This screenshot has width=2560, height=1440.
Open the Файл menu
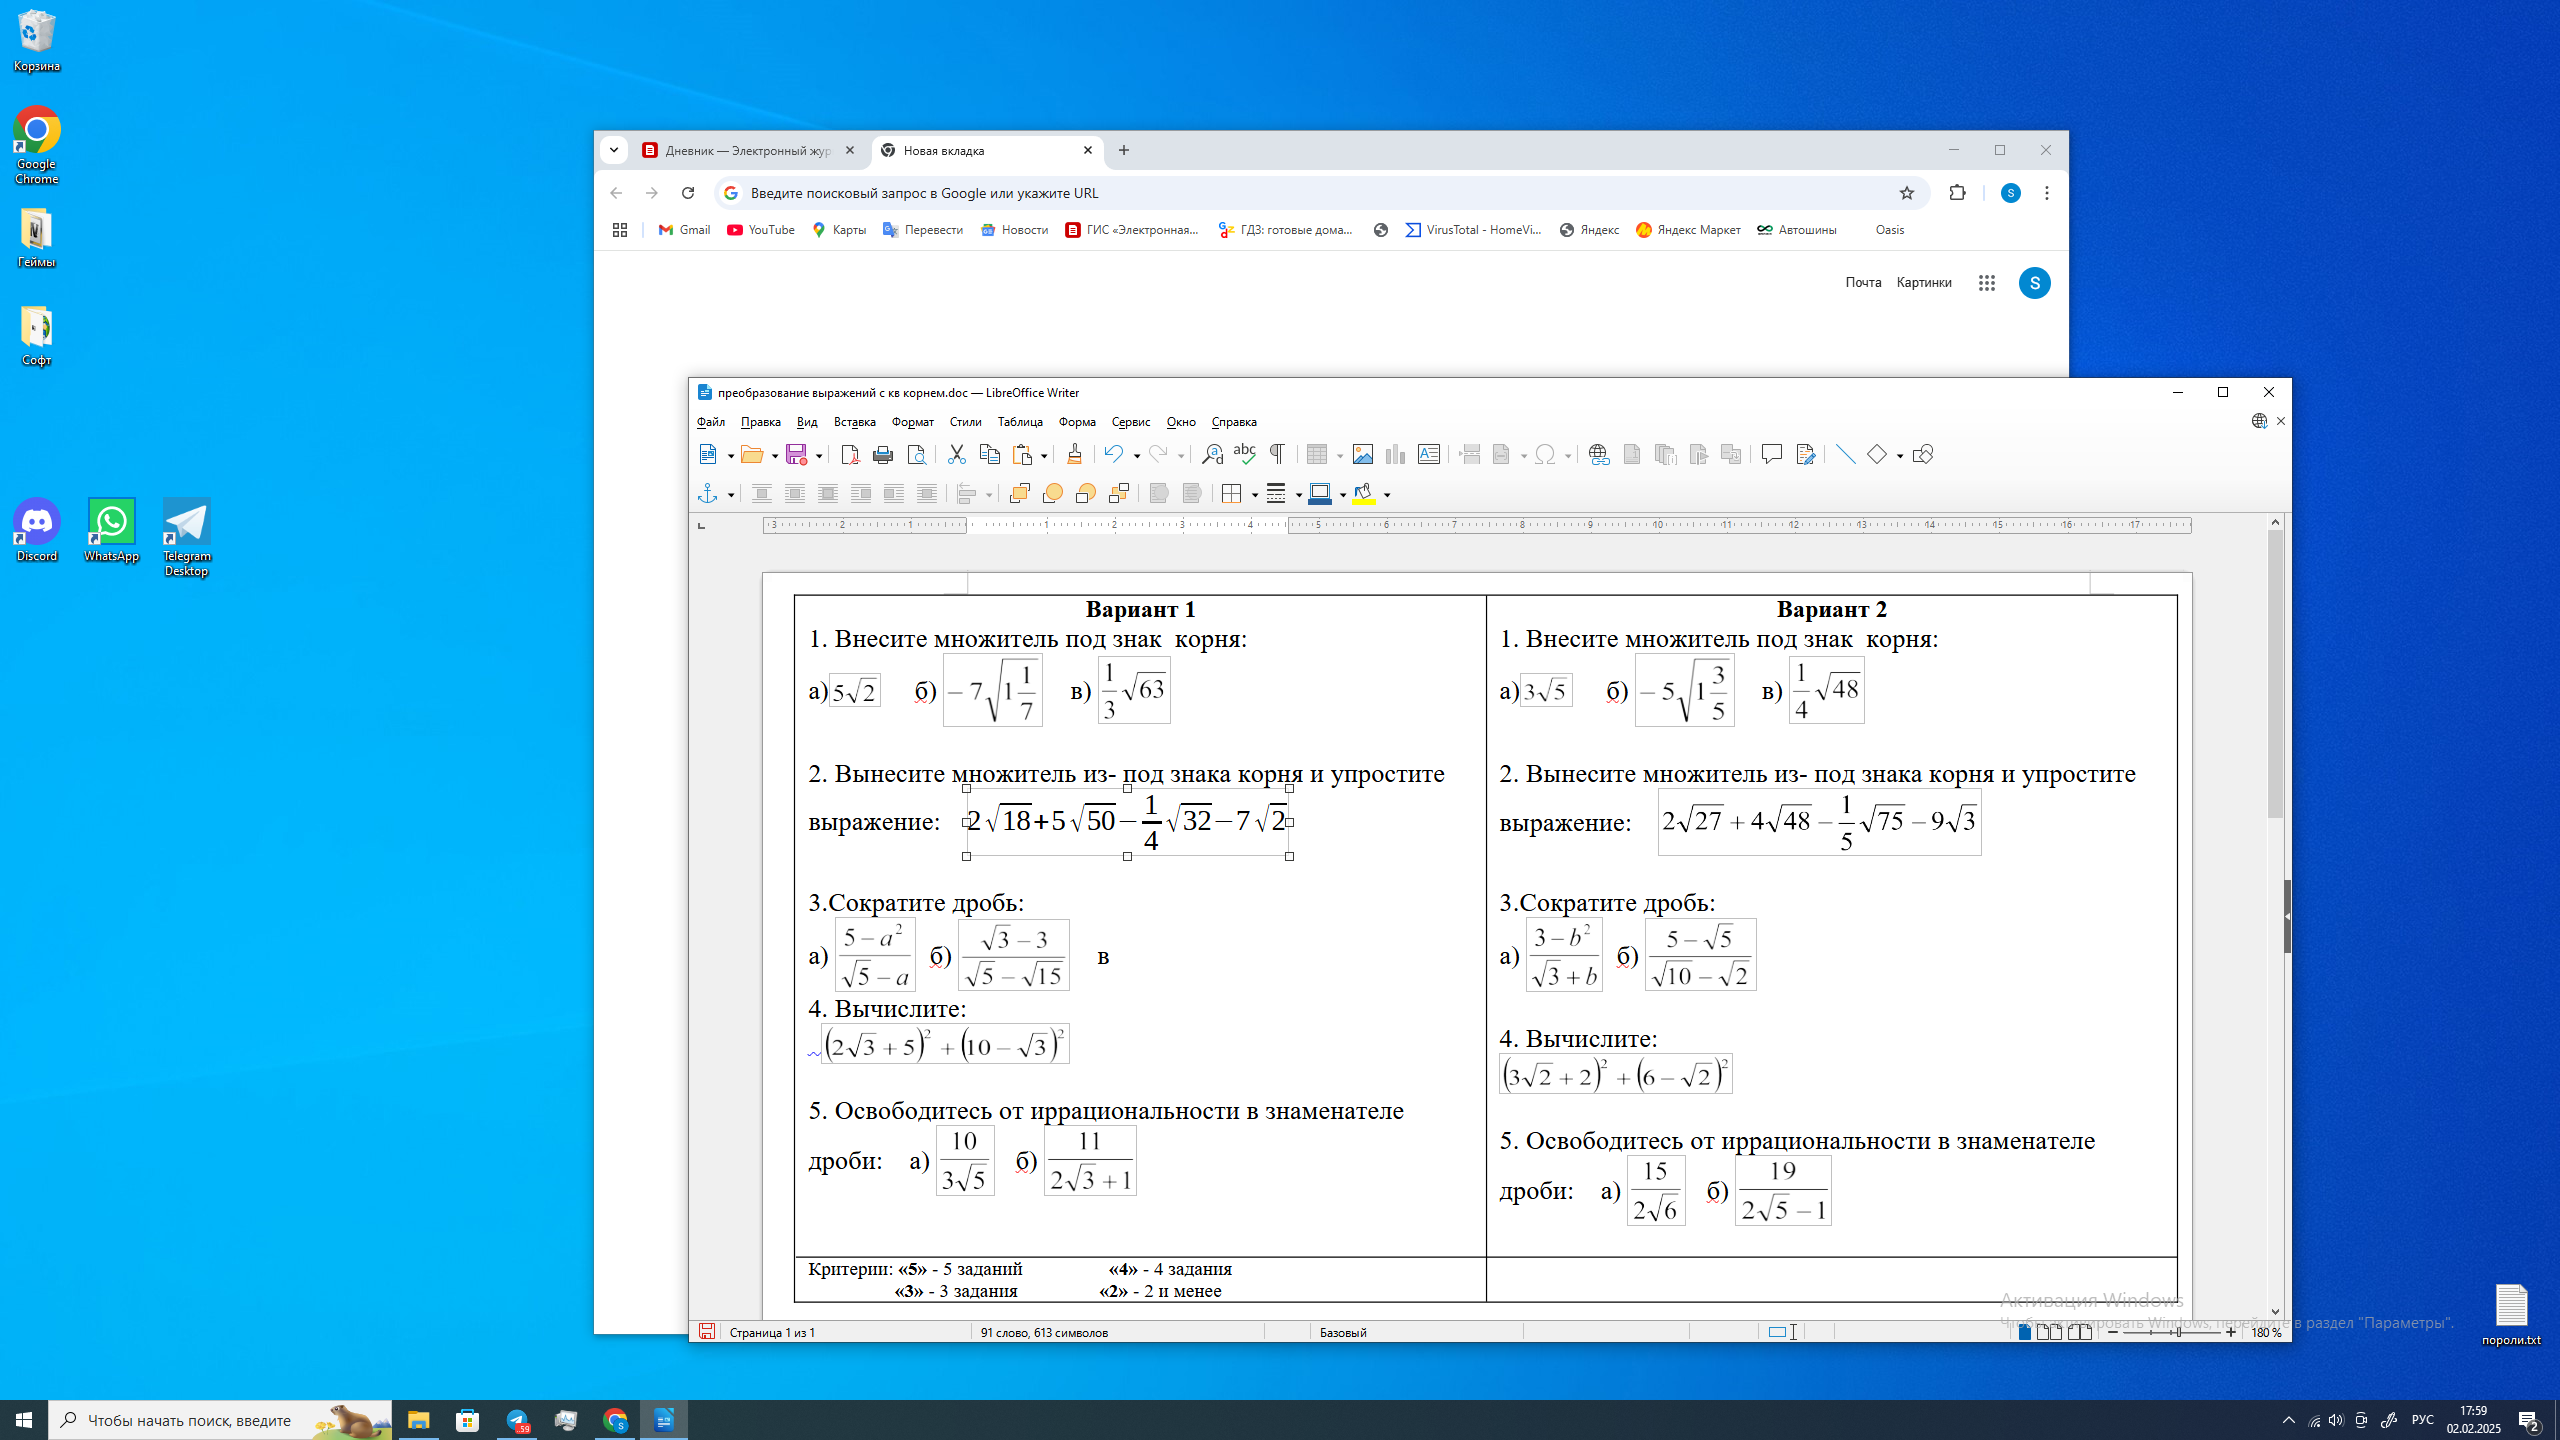coord(711,422)
